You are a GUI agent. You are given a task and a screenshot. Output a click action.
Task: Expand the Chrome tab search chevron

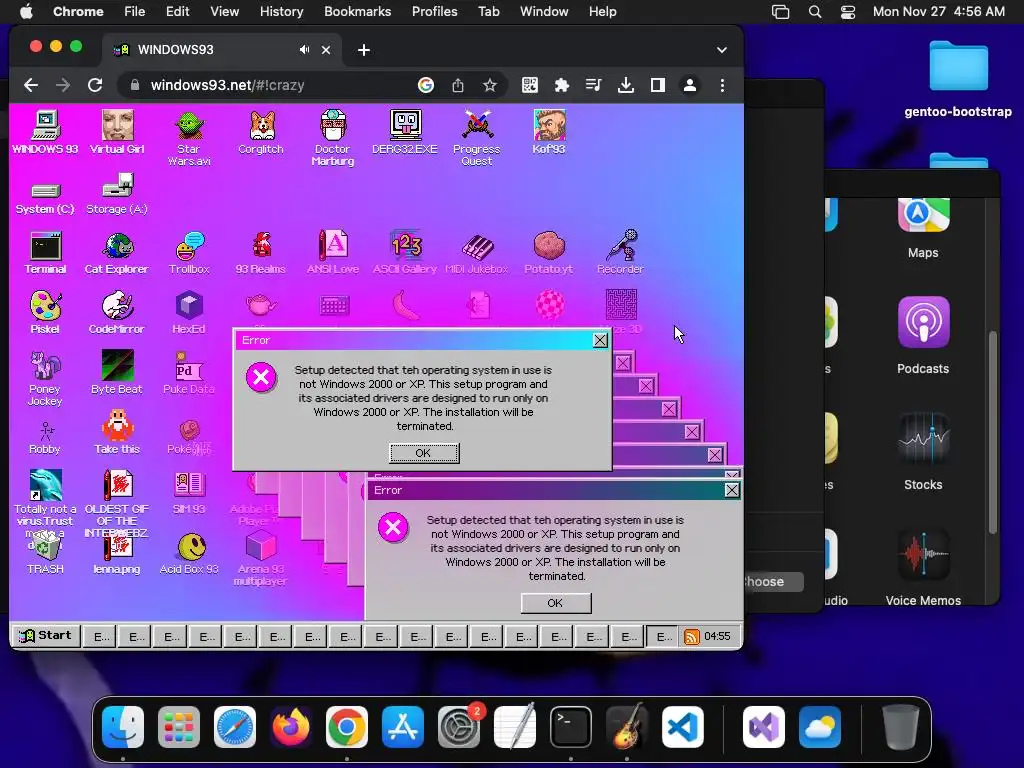[x=722, y=50]
